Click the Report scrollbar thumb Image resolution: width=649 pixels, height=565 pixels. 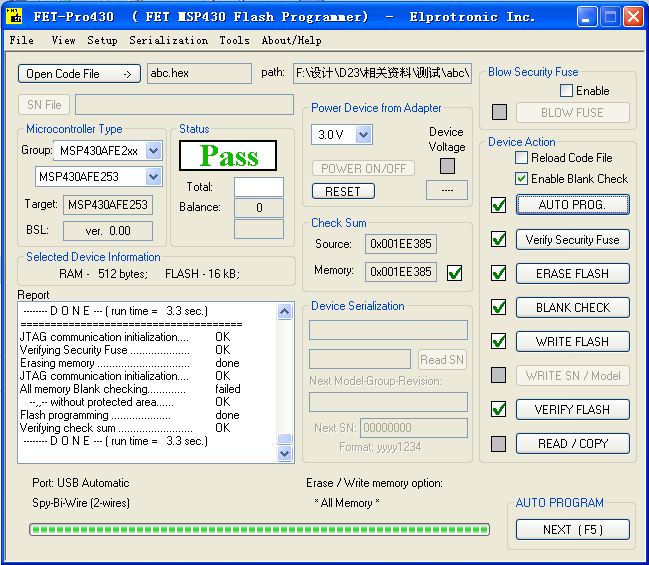point(284,438)
